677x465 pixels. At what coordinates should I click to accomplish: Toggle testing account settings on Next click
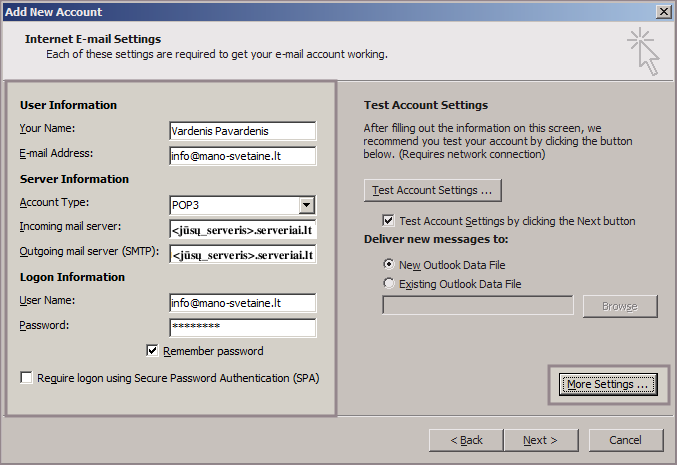click(389, 221)
